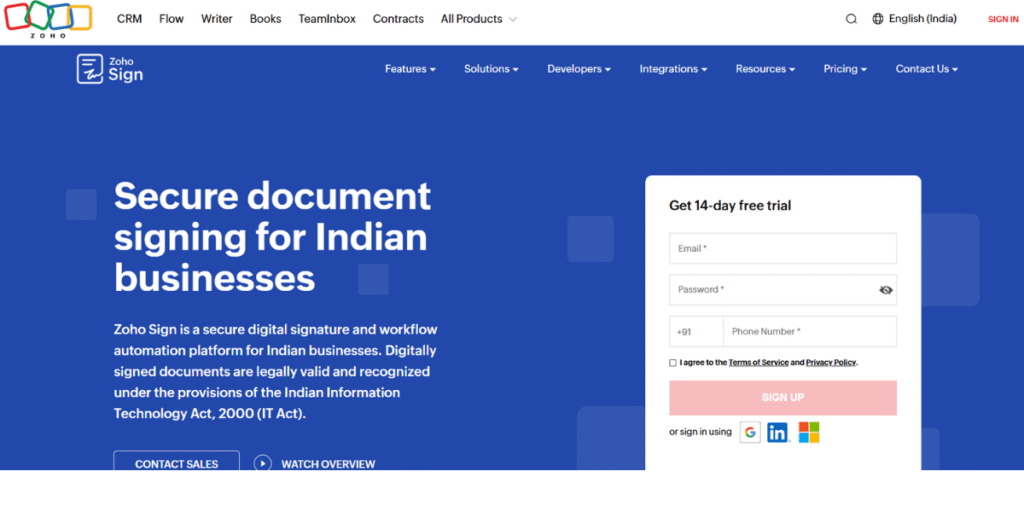Expand the Developers menu
The width and height of the screenshot is (1024, 512).
tap(579, 69)
